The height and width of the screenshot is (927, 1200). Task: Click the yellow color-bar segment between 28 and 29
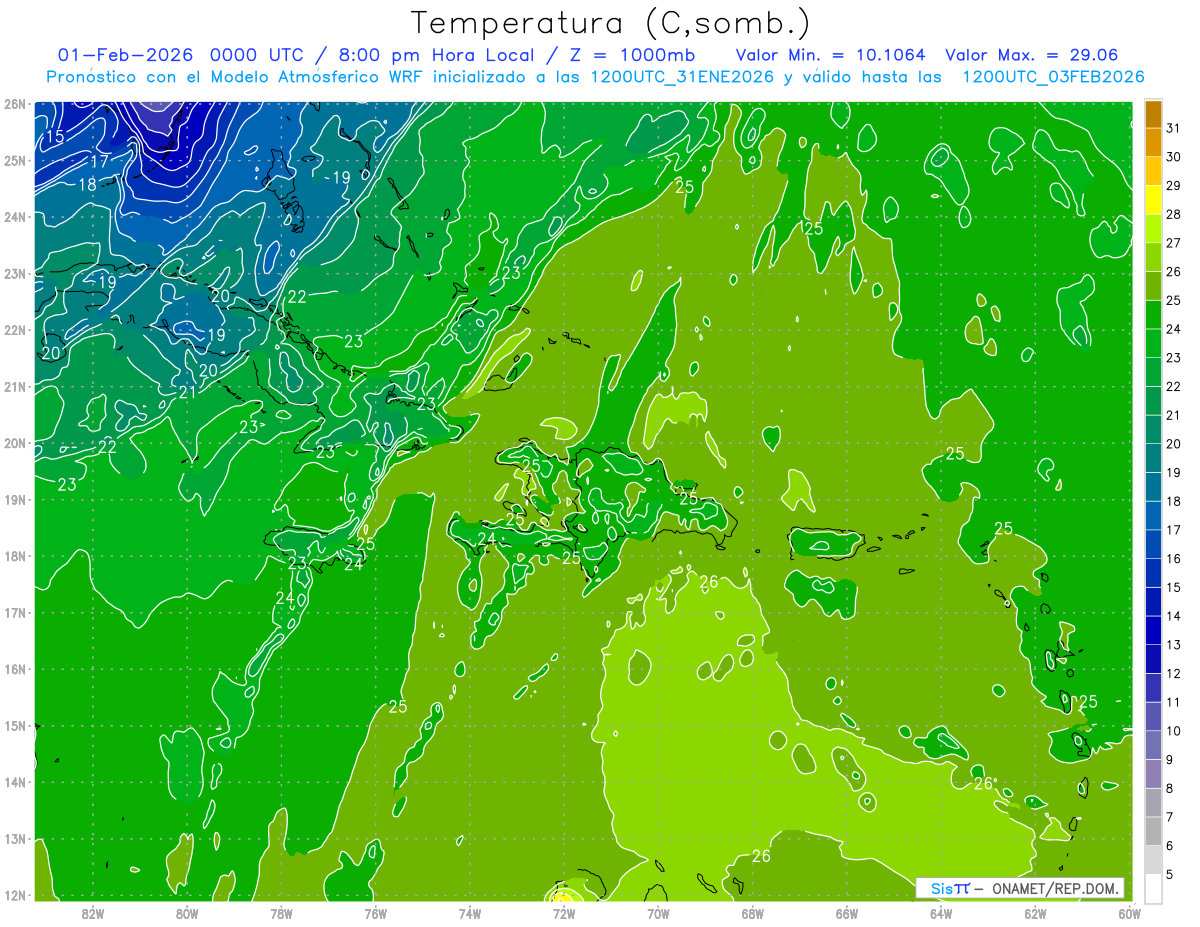(1153, 201)
